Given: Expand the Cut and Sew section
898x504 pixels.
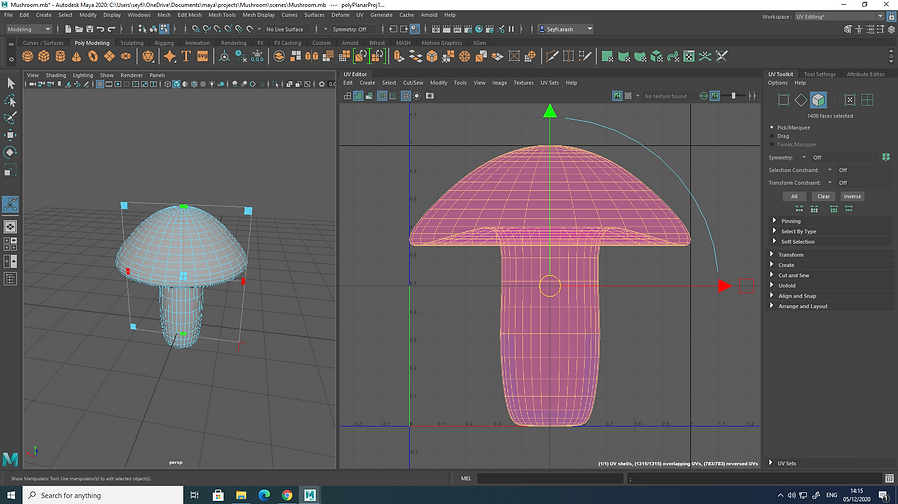Looking at the screenshot, I should click(x=793, y=275).
